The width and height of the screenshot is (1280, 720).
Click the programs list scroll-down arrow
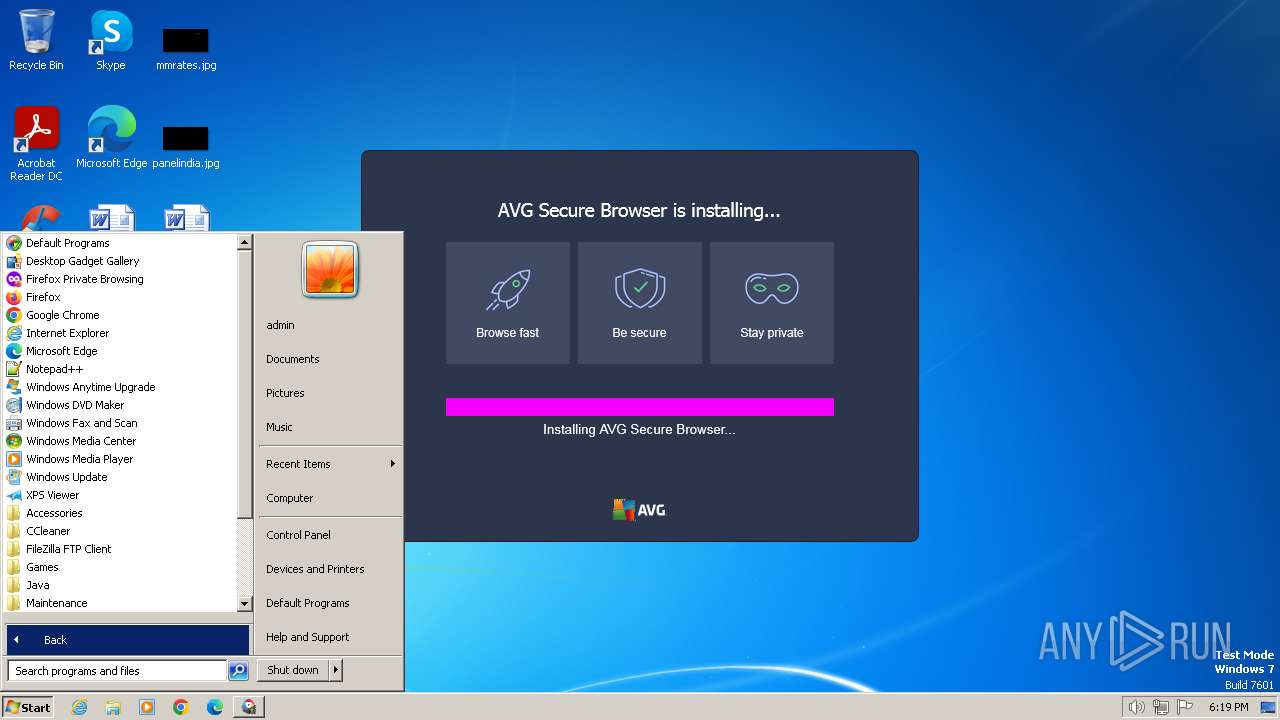(x=244, y=604)
